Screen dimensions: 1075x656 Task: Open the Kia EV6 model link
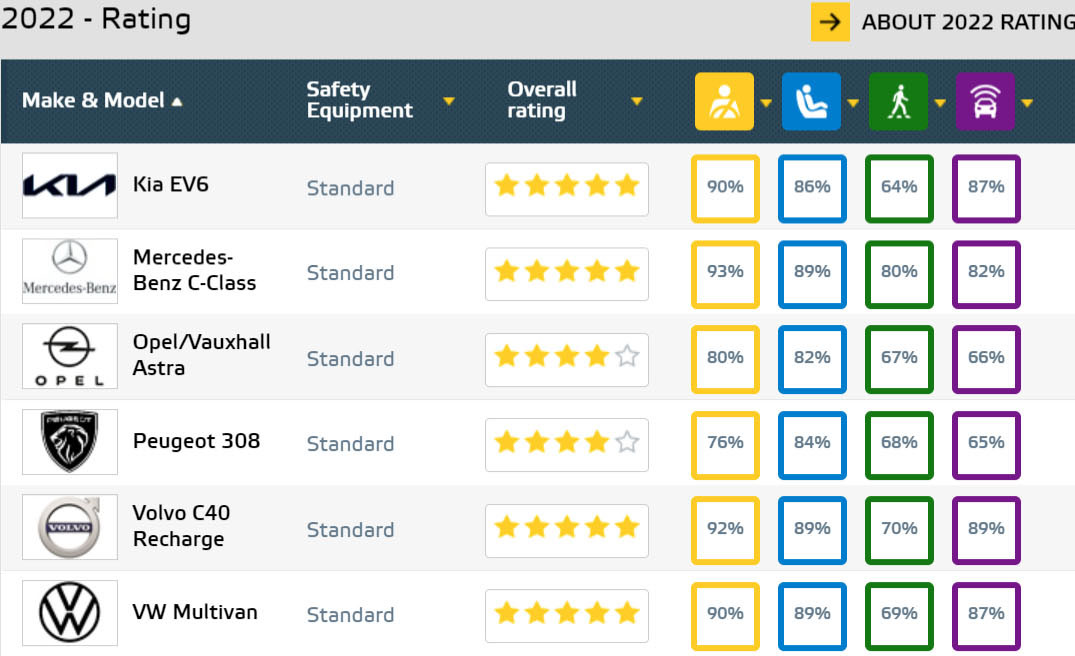(x=171, y=185)
